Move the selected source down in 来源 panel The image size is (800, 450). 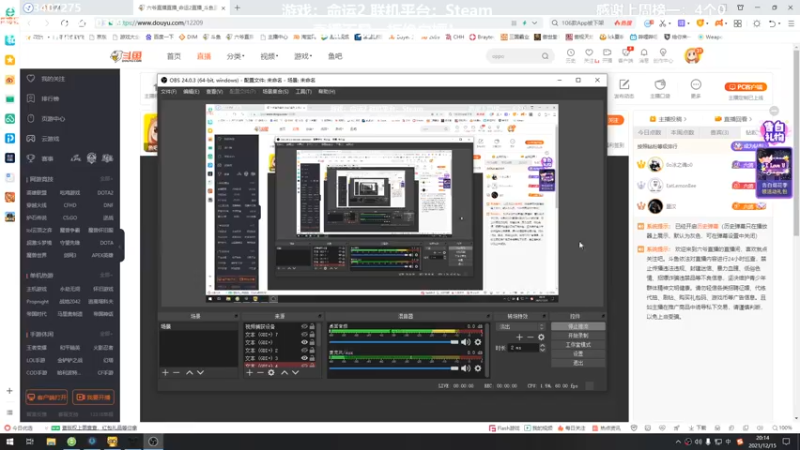click(295, 373)
